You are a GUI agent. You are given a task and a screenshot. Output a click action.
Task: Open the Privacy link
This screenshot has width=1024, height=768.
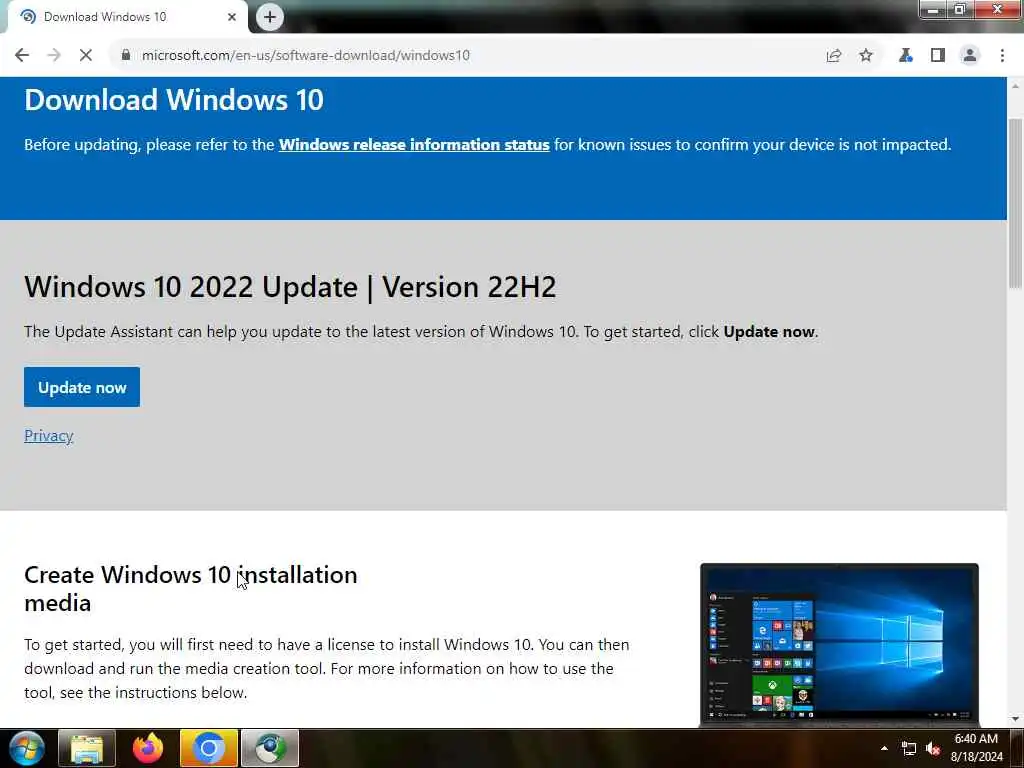(x=49, y=436)
